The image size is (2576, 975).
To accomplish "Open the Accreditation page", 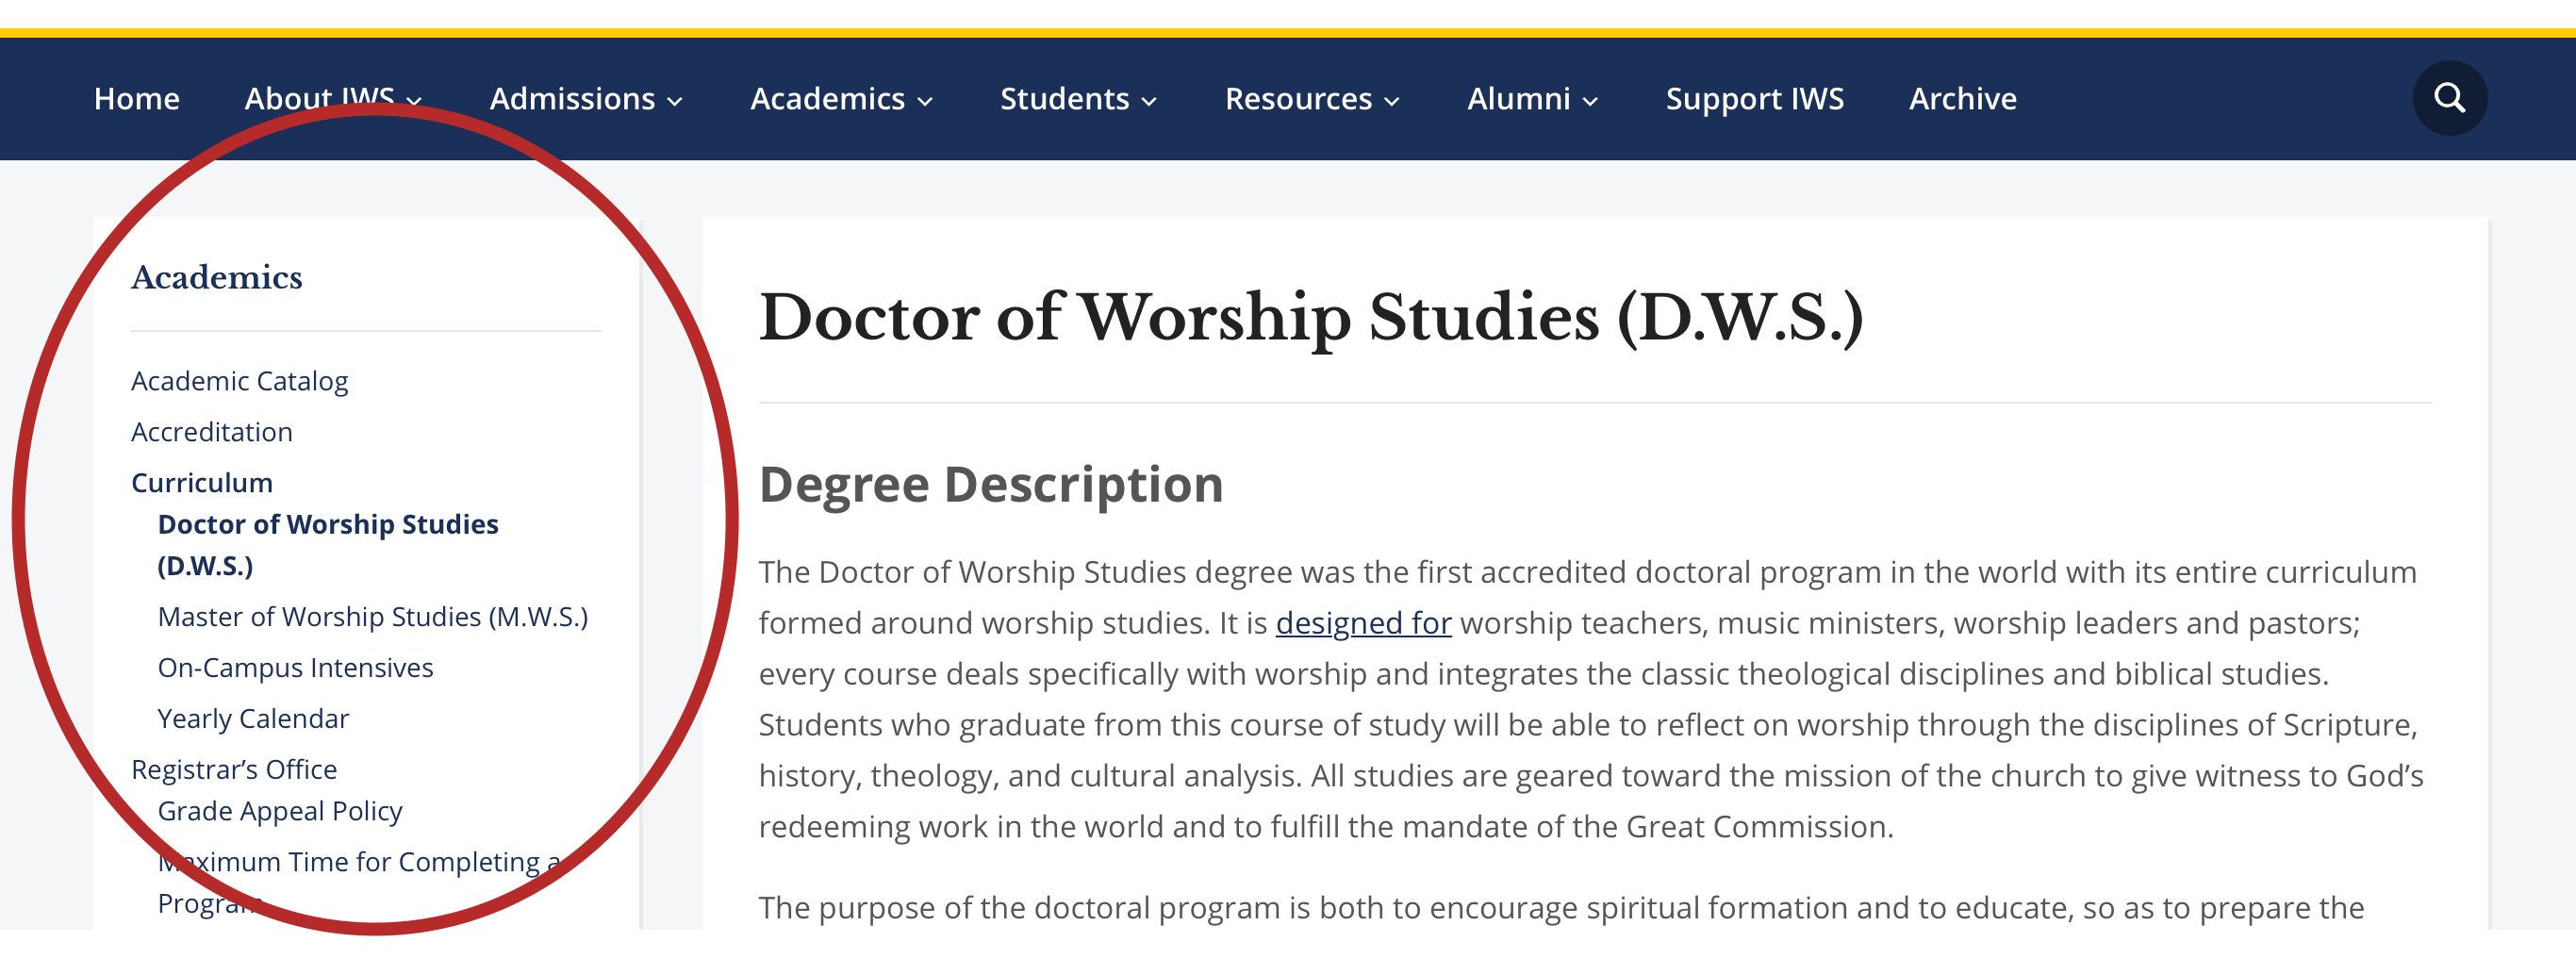I will [212, 431].
